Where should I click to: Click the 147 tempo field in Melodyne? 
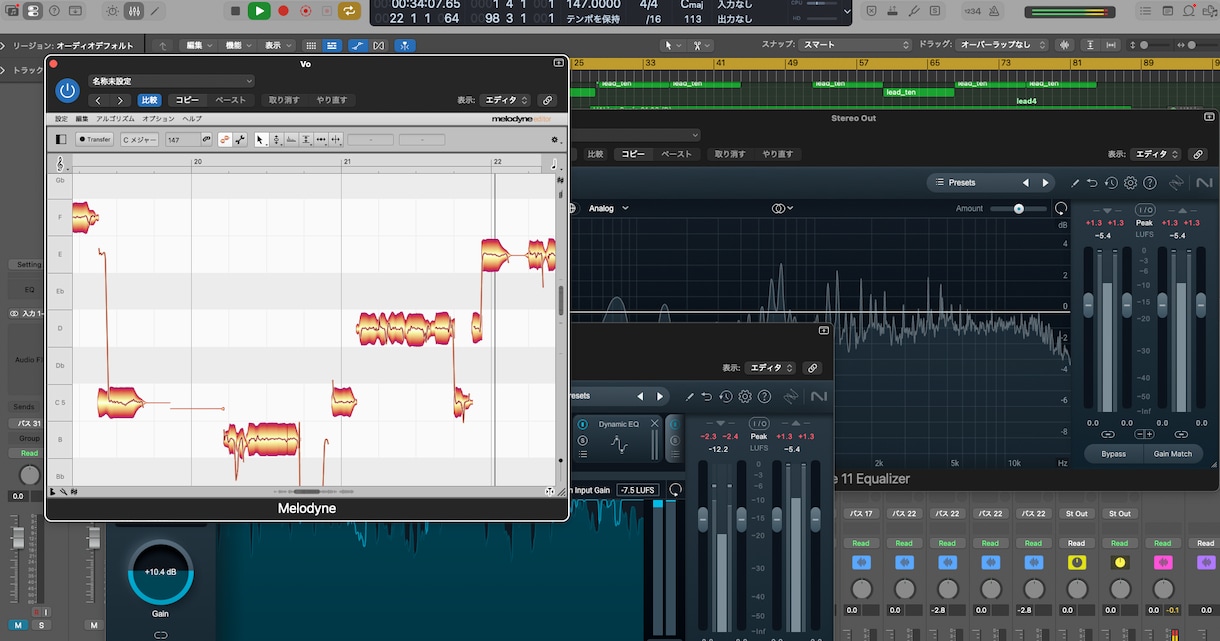click(x=183, y=140)
